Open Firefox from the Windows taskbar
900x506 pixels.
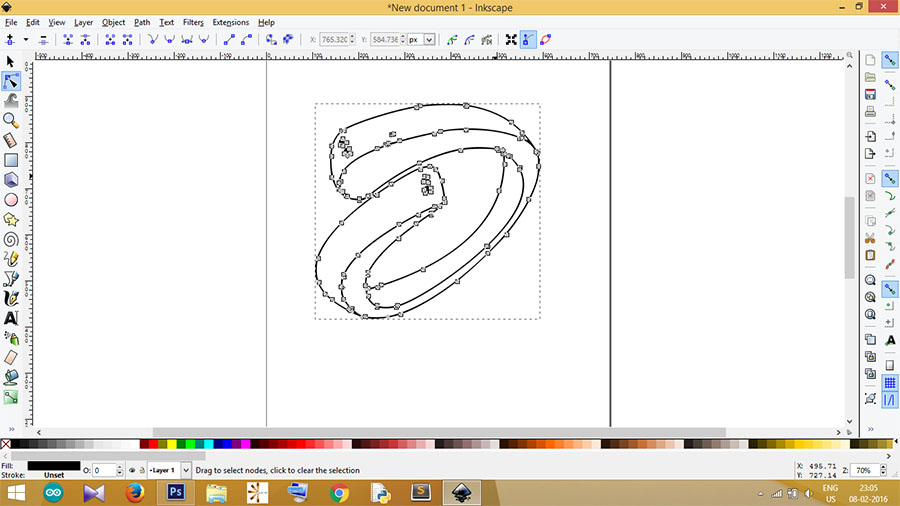pos(135,492)
